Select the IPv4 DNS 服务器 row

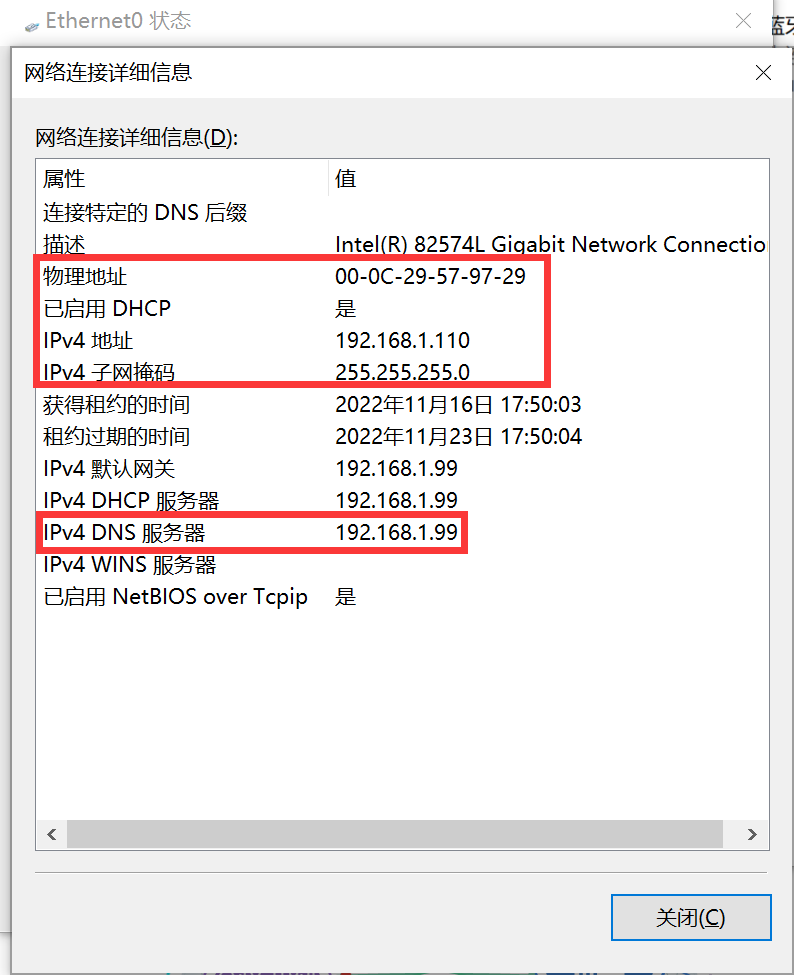tap(124, 533)
